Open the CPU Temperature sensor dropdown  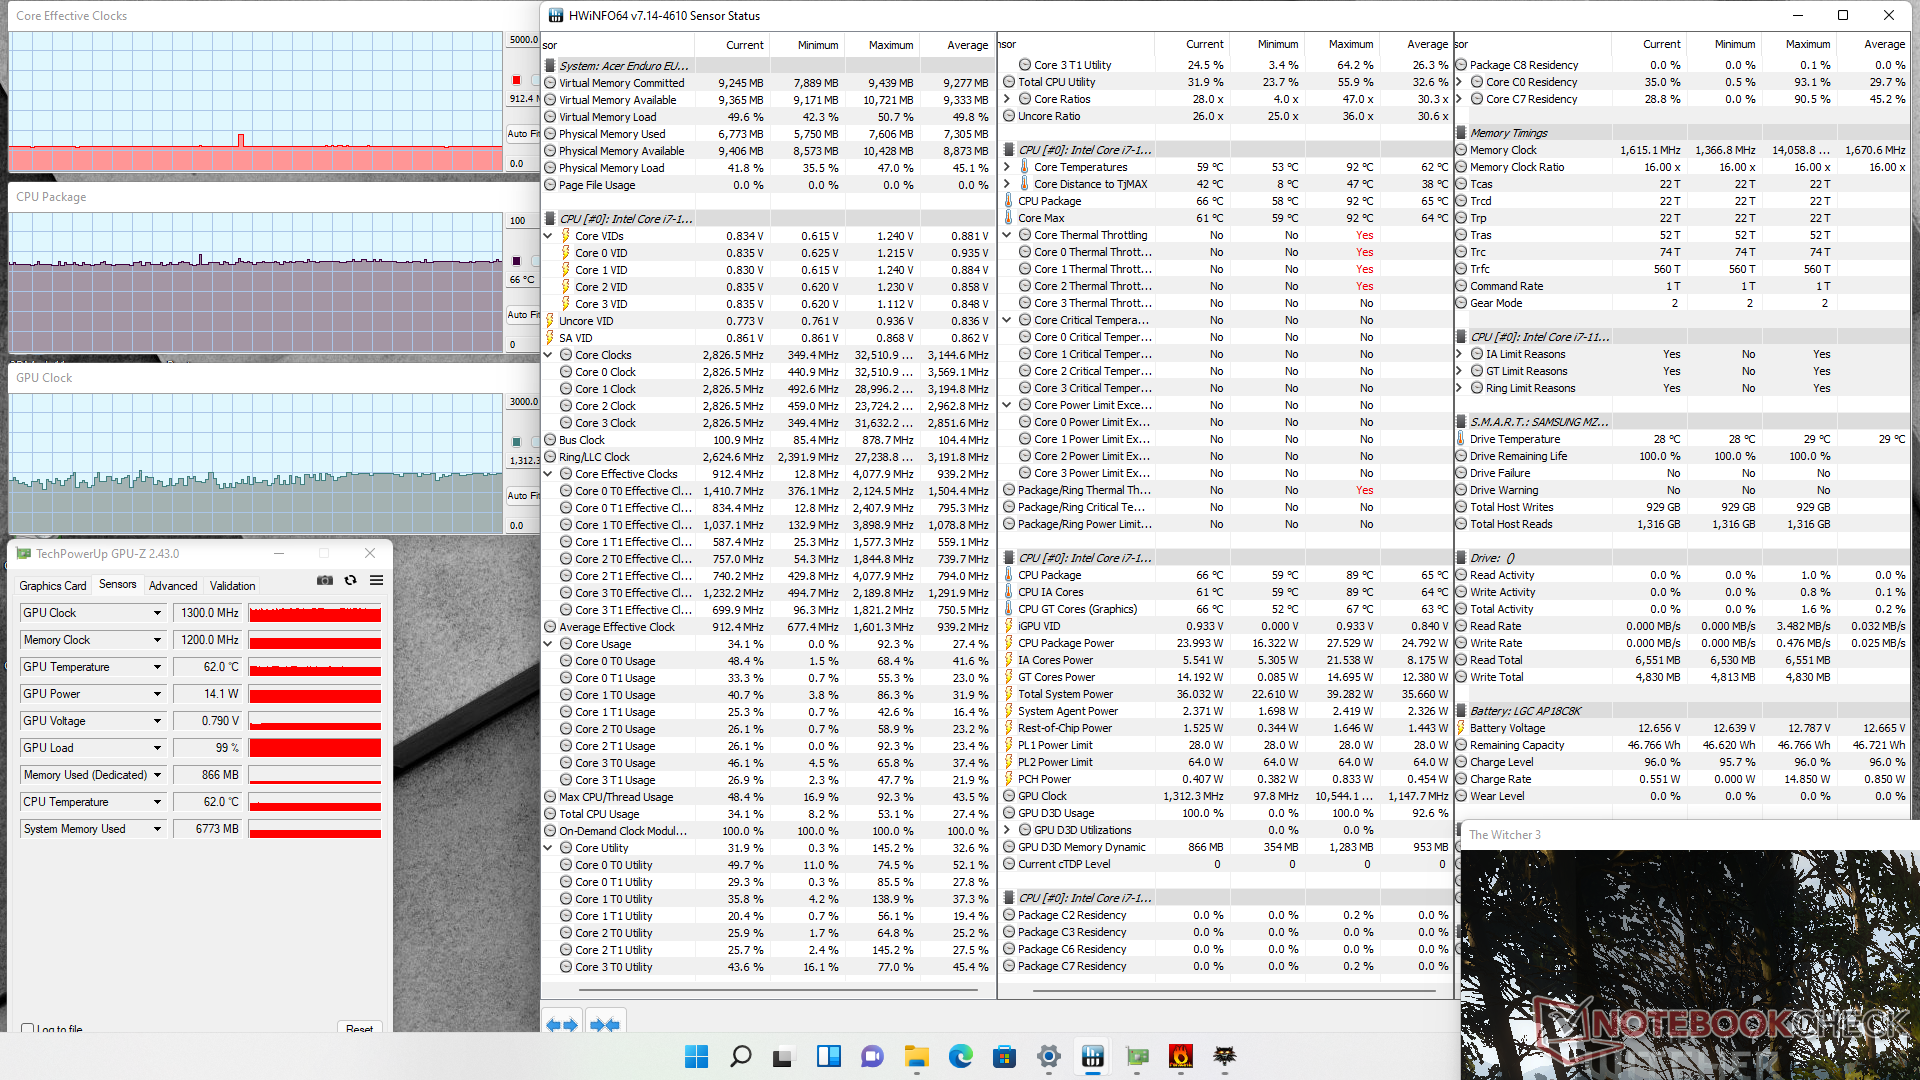click(157, 802)
